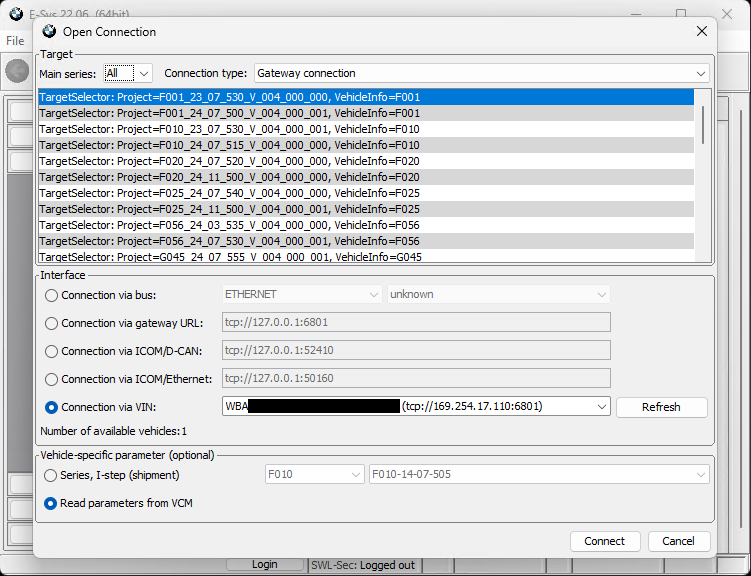The image size is (751, 576).
Task: Select target F056_24_07_530_V_004_000_001
Action: tap(366, 241)
